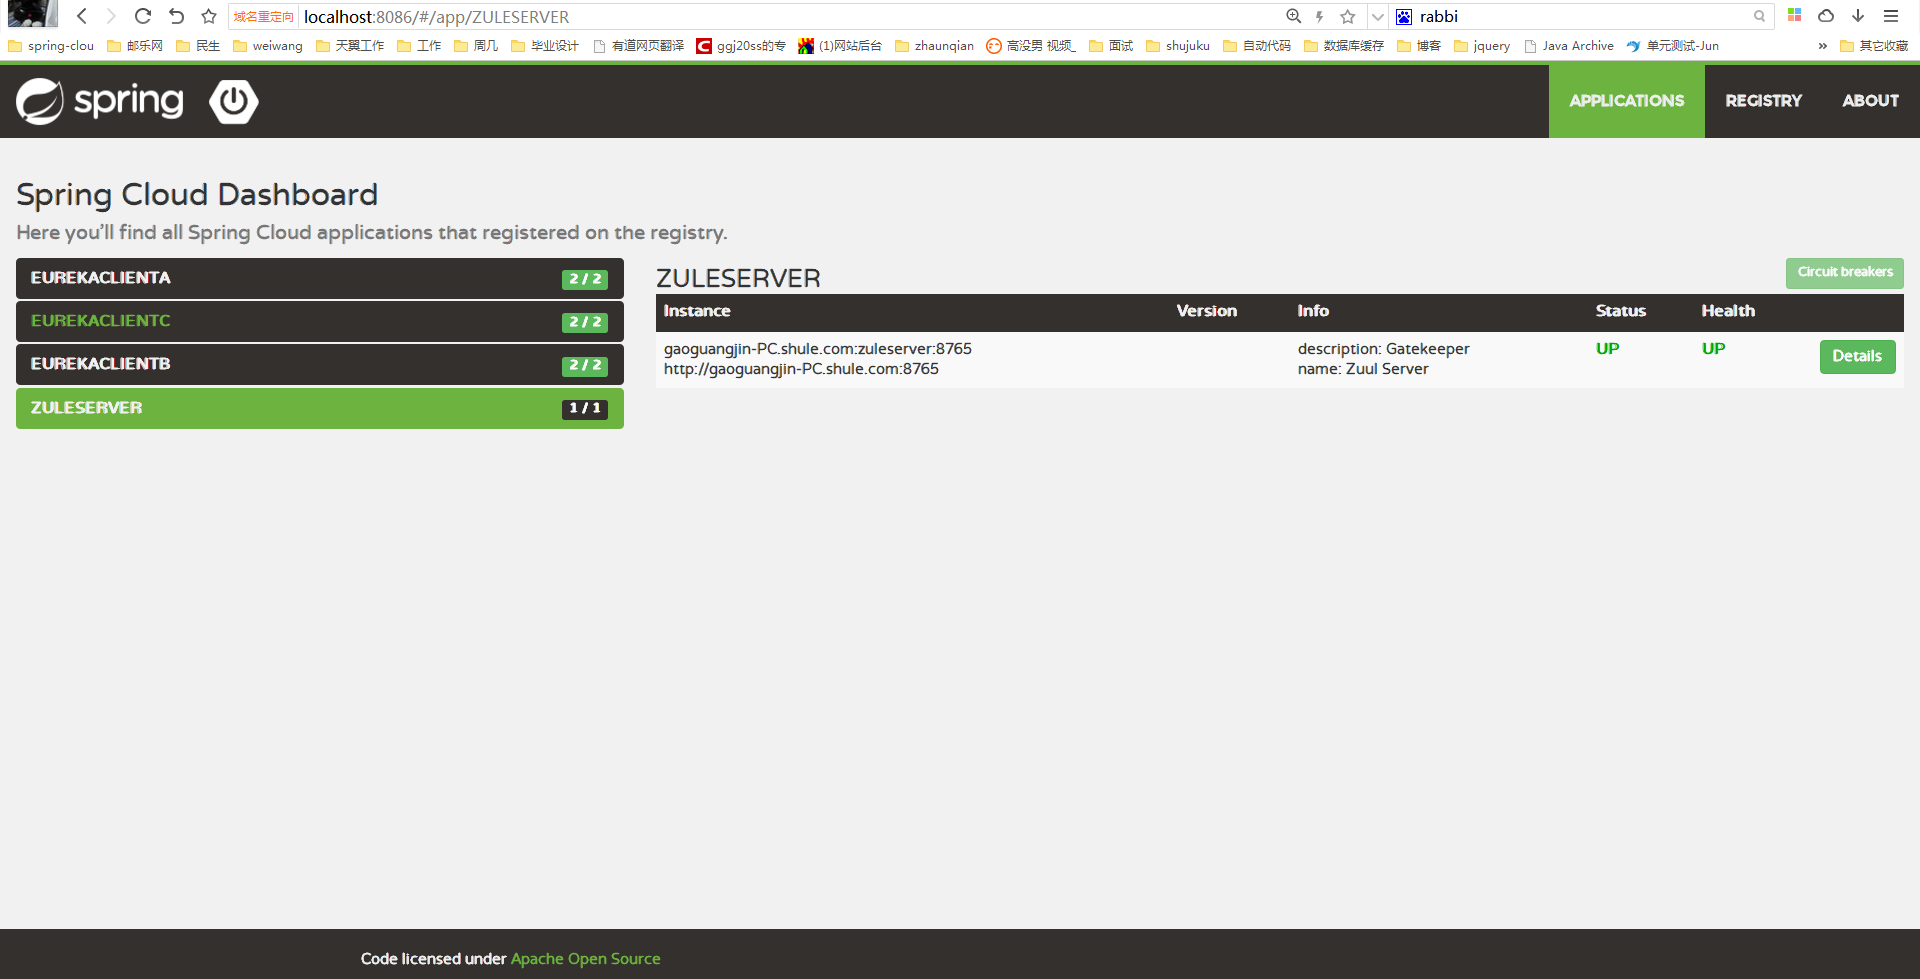Click the Spring Boot power hexagon icon
Screen dimensions: 1920x979
pos(234,101)
